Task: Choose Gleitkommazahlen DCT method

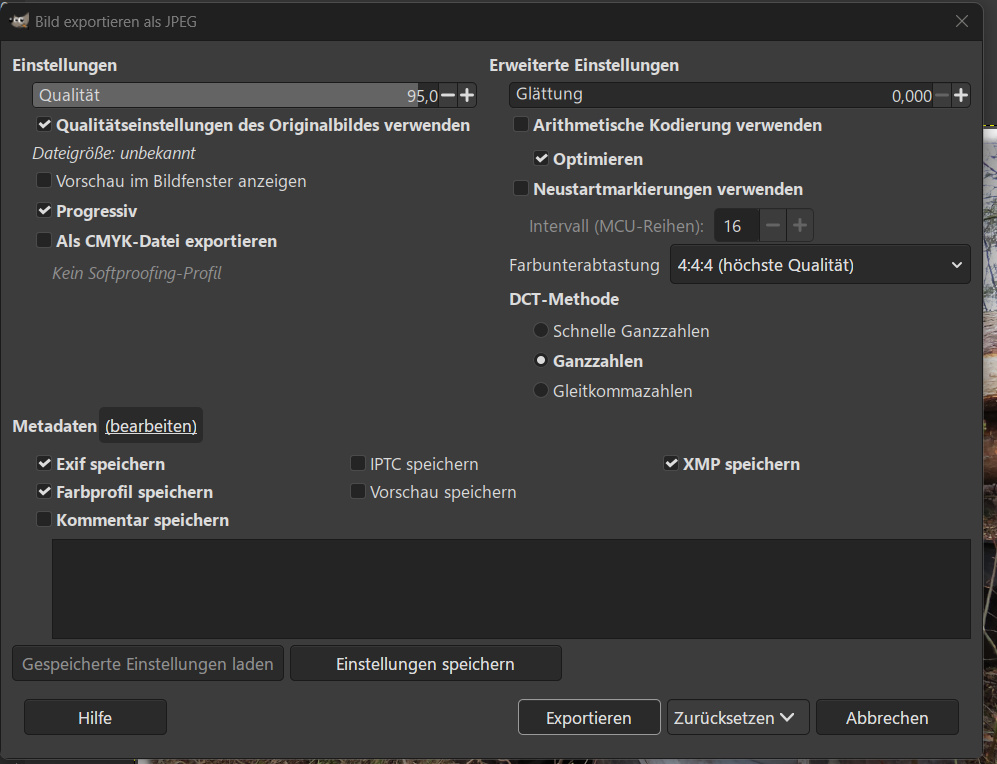Action: (x=541, y=391)
